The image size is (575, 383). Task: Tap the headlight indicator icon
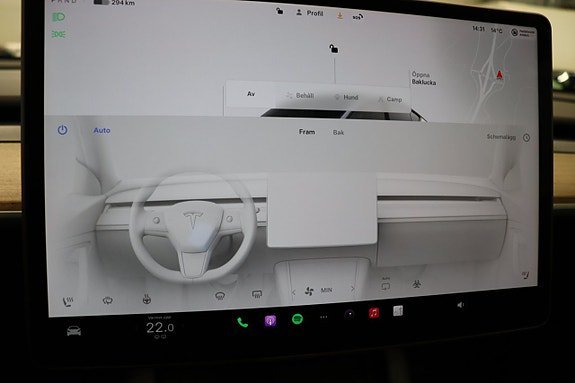(x=58, y=17)
